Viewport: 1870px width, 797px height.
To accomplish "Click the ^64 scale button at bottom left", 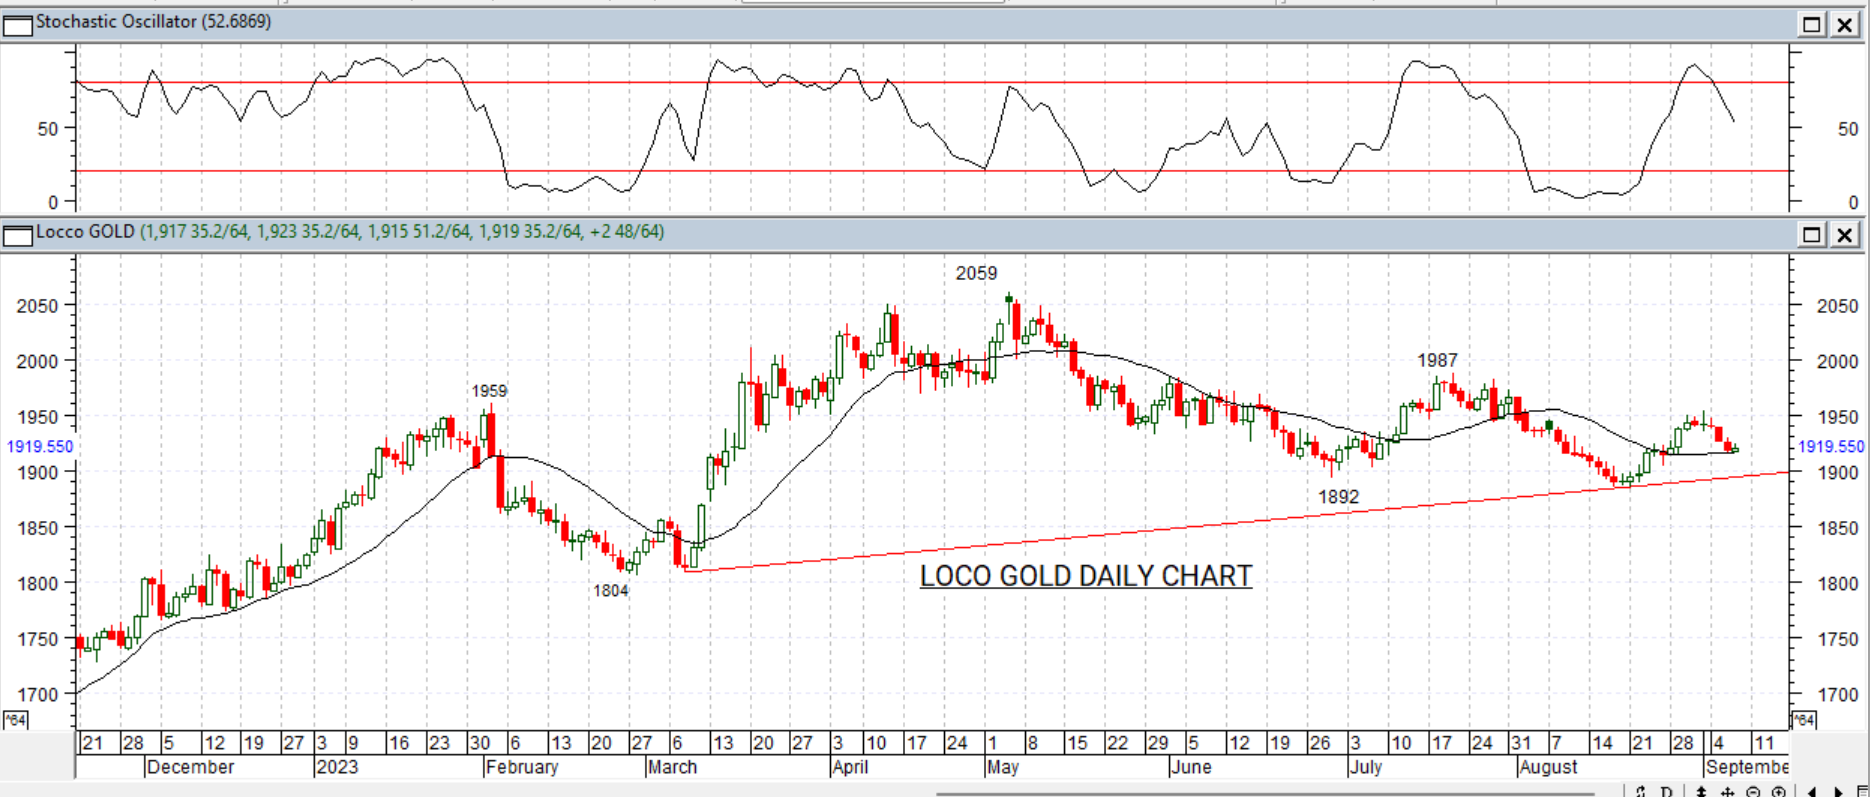I will point(15,720).
